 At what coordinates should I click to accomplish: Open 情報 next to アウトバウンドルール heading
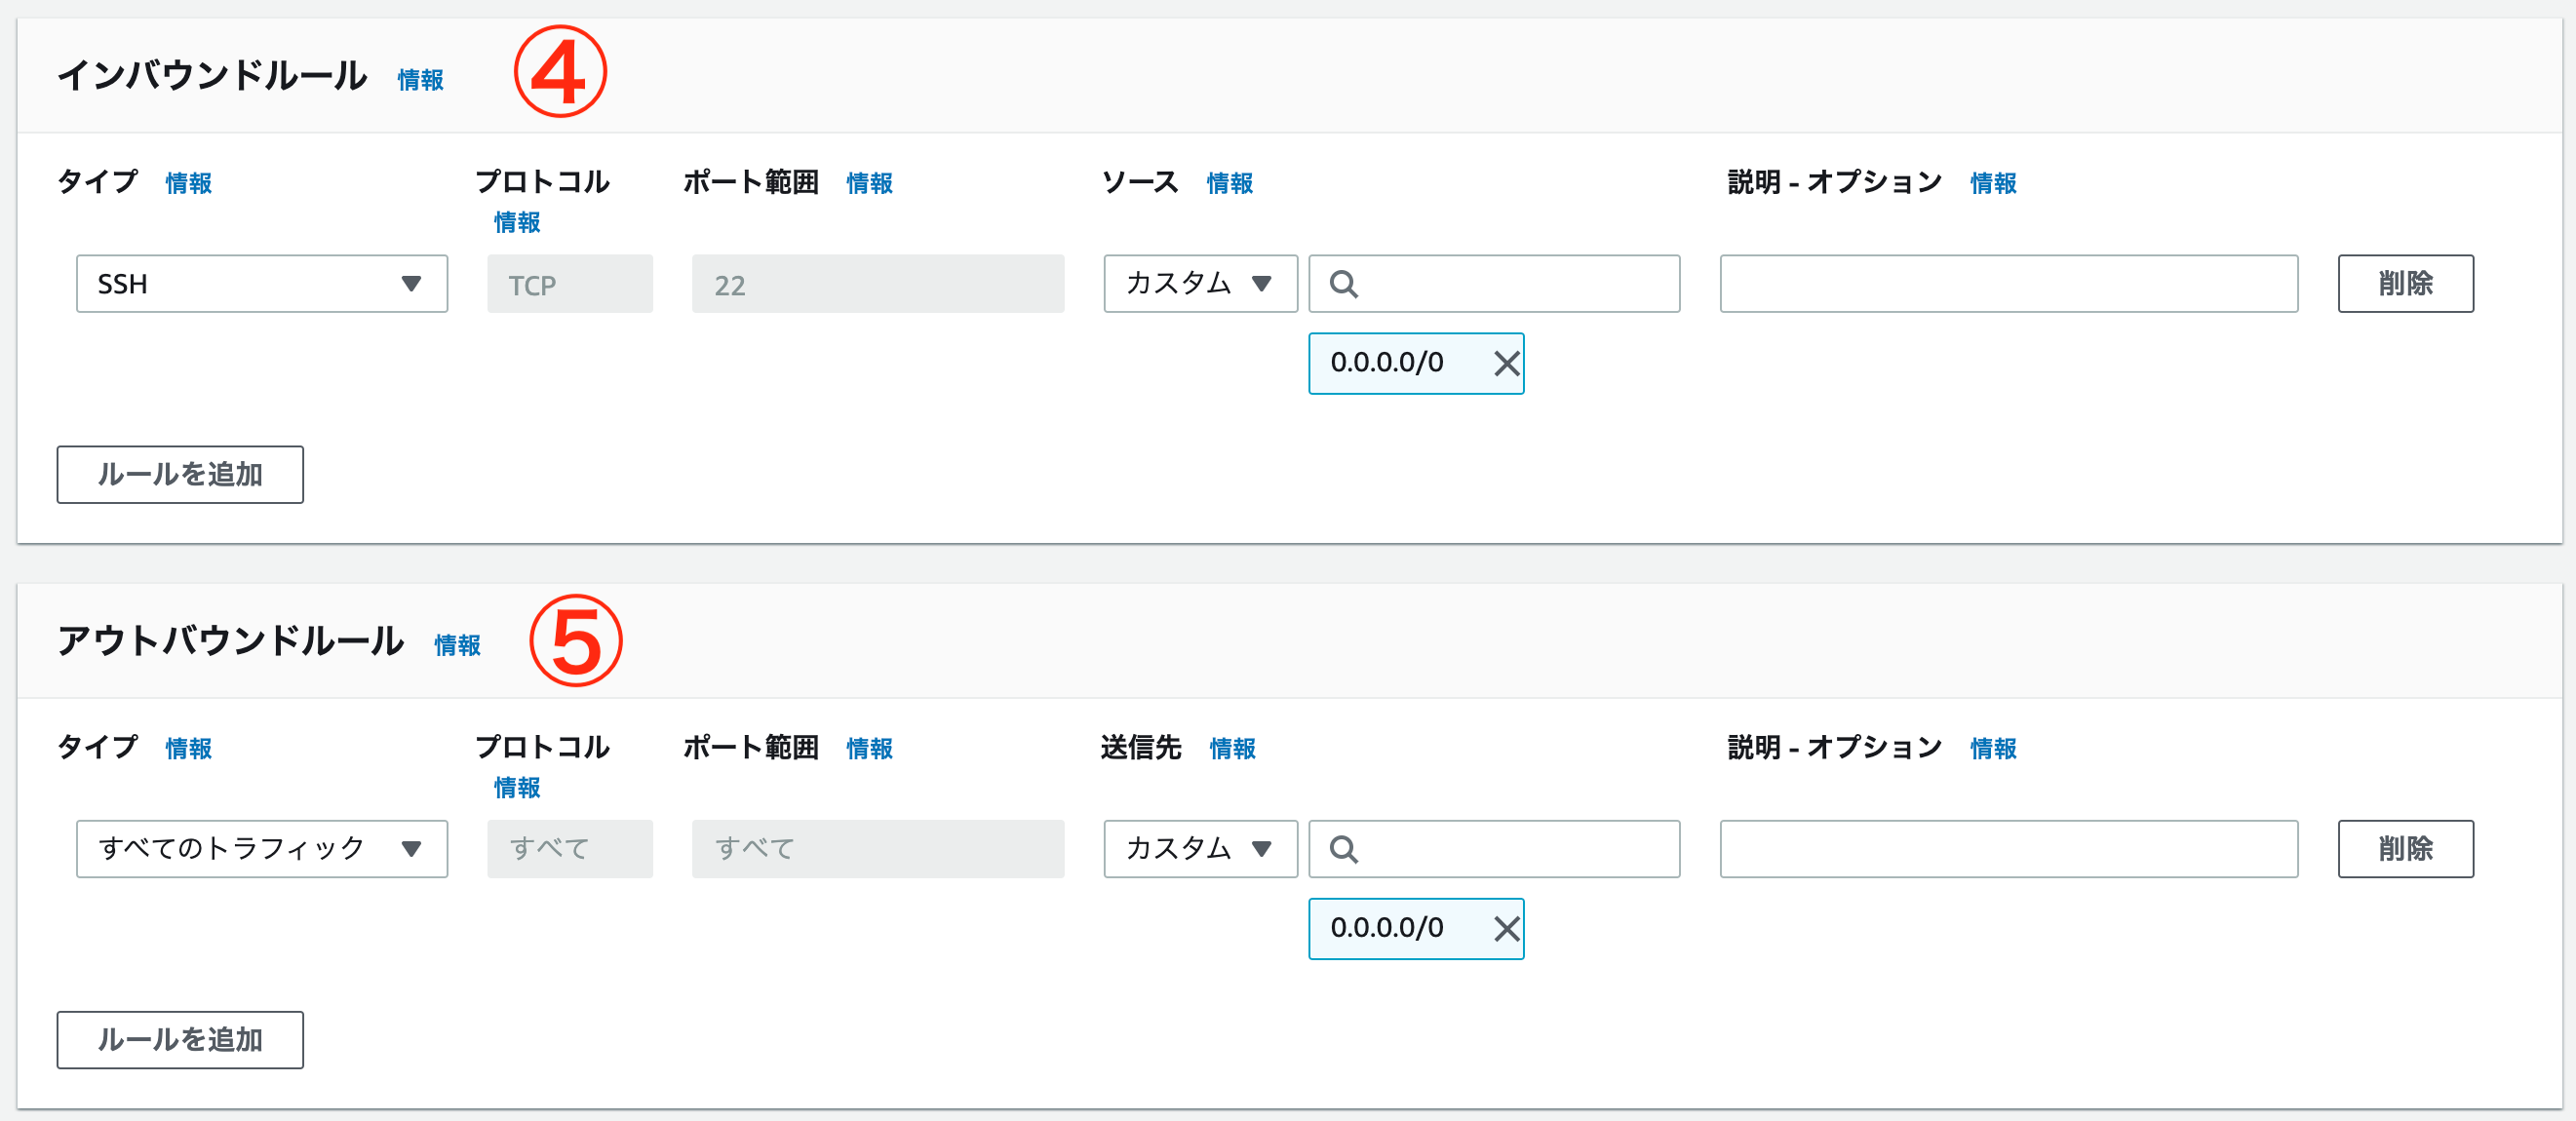[x=457, y=646]
